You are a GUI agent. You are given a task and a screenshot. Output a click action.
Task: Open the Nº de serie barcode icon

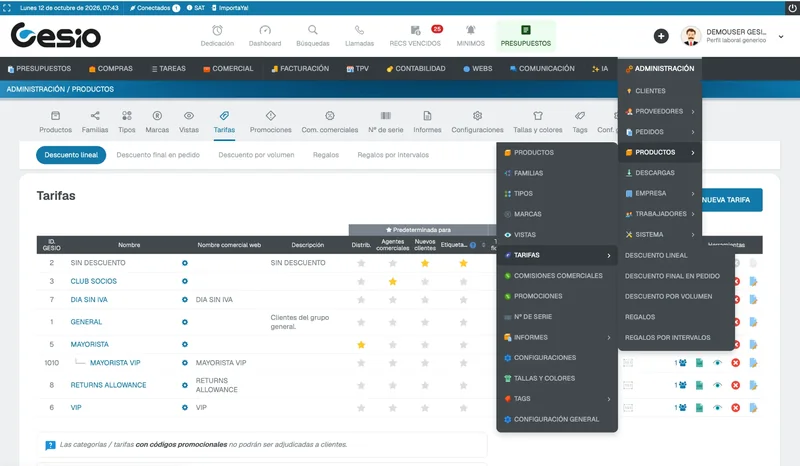386,116
